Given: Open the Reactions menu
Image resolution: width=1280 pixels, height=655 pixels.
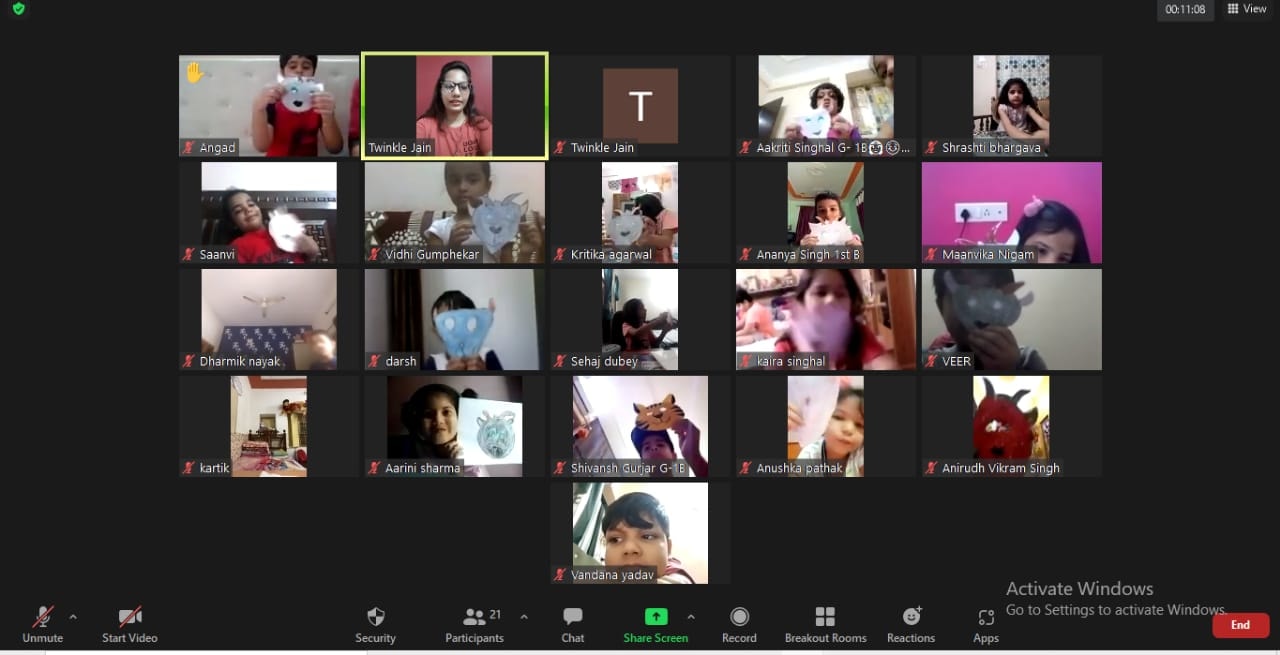Looking at the screenshot, I should pos(911,624).
